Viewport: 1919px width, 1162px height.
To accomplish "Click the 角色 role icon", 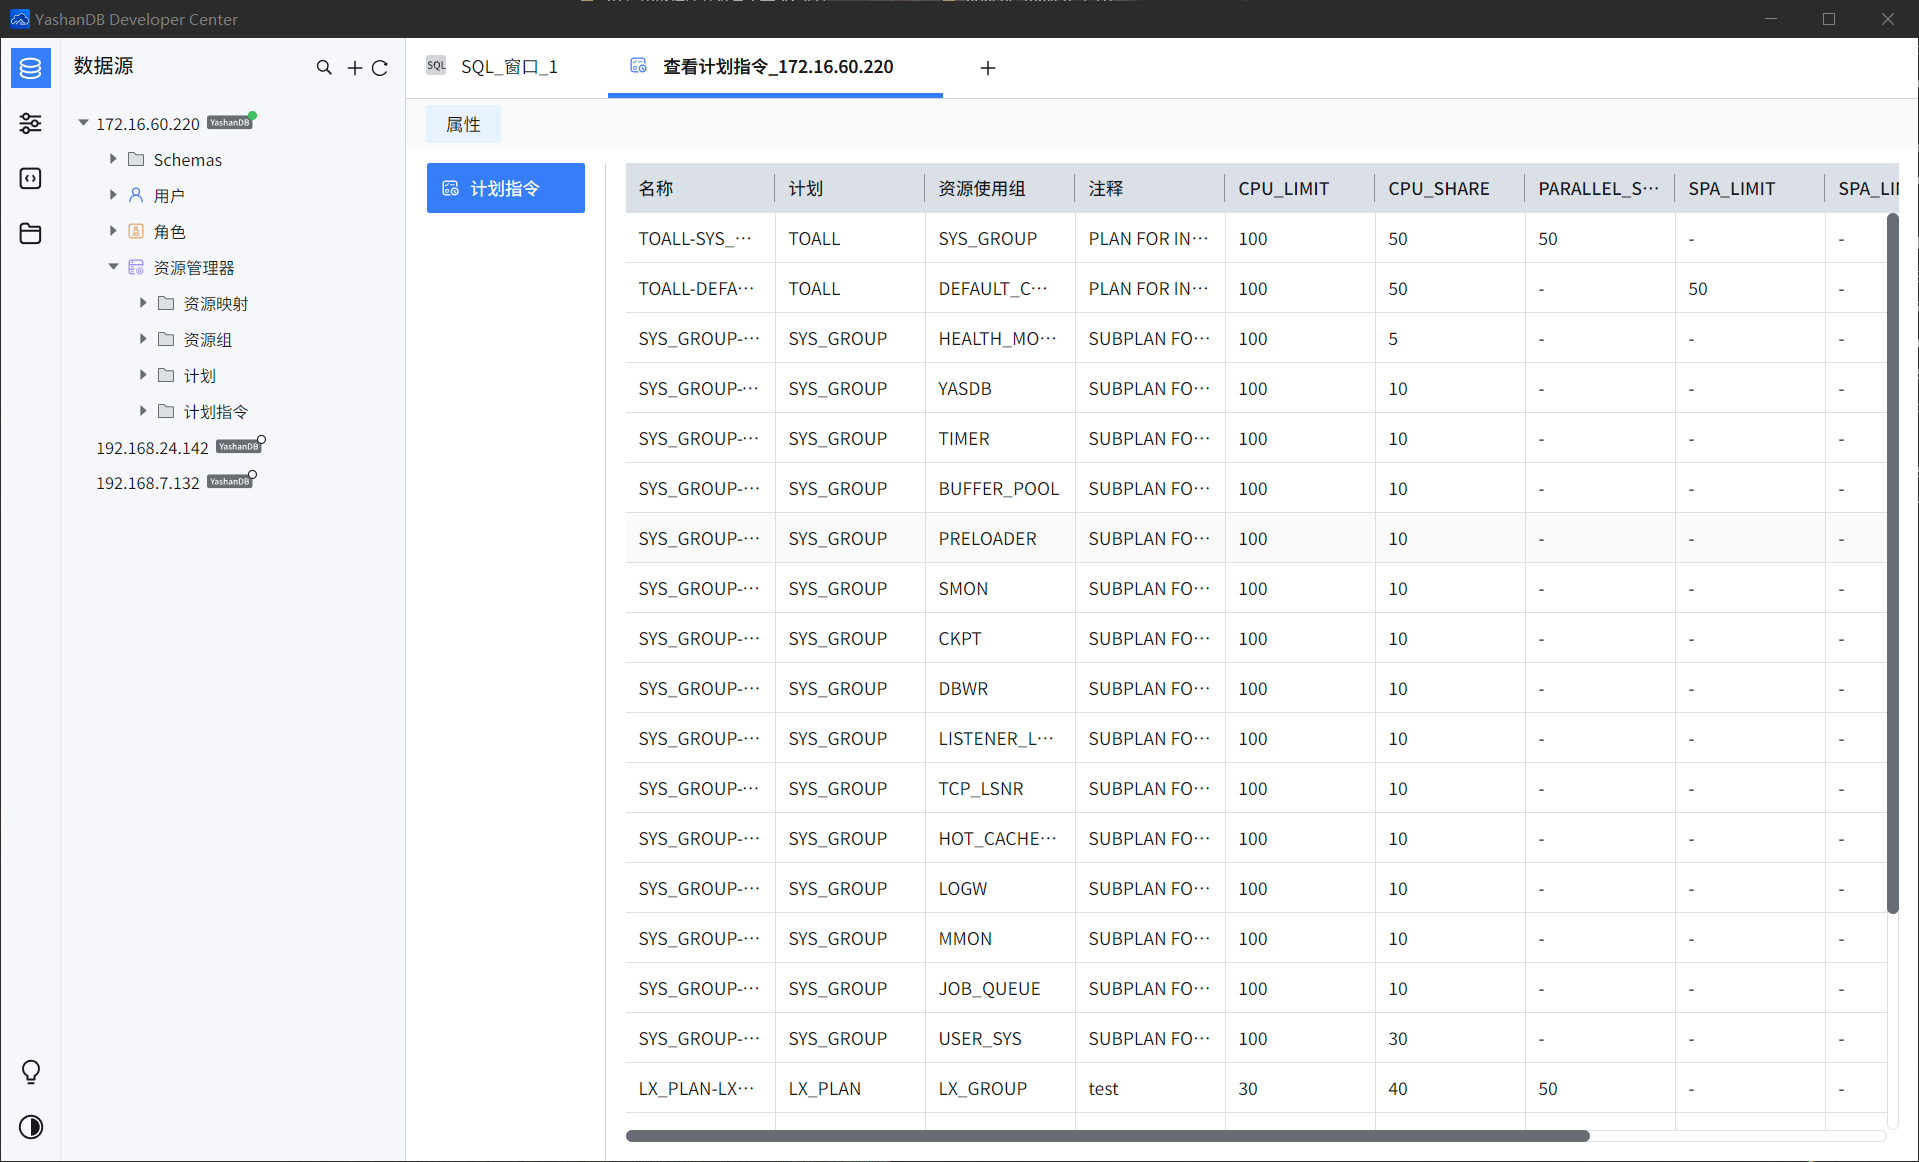I will [x=136, y=231].
